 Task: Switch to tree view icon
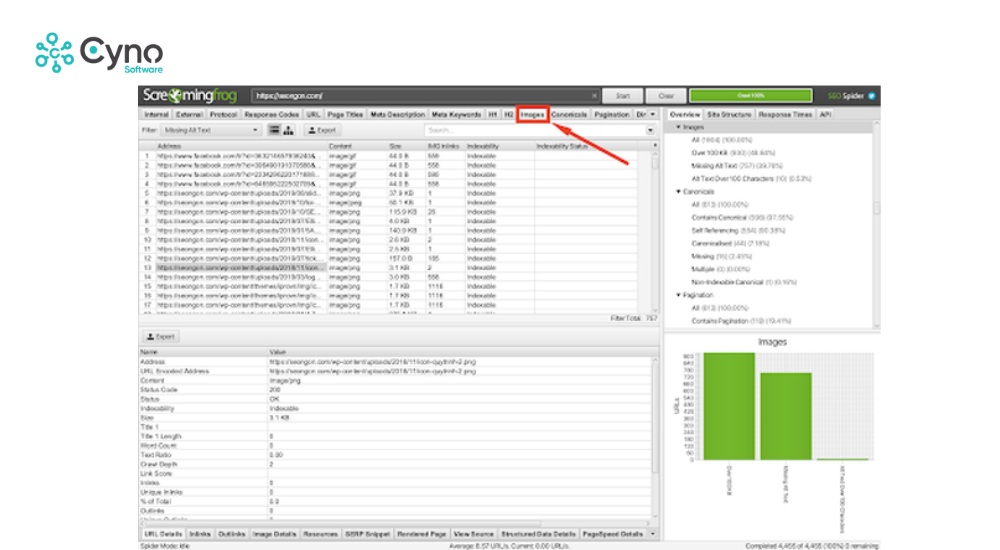tap(288, 130)
